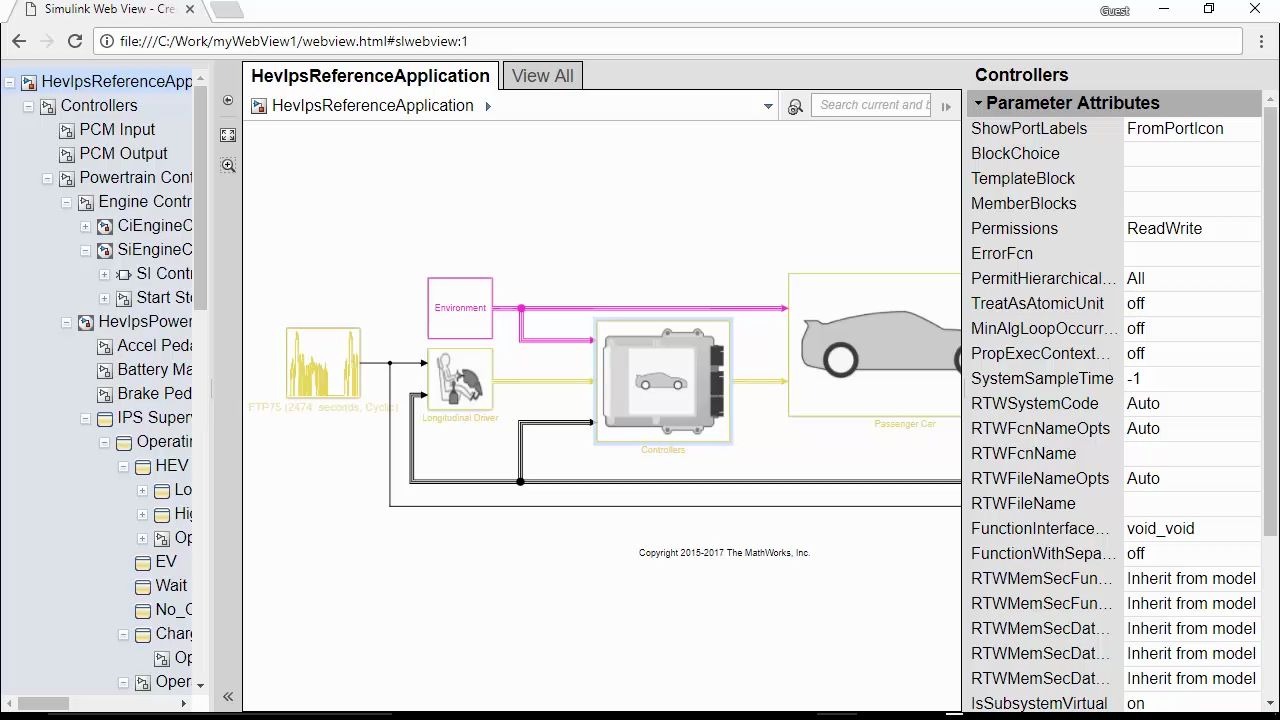Select the Environment block in the diagram
This screenshot has height=720, width=1280.
coord(460,308)
